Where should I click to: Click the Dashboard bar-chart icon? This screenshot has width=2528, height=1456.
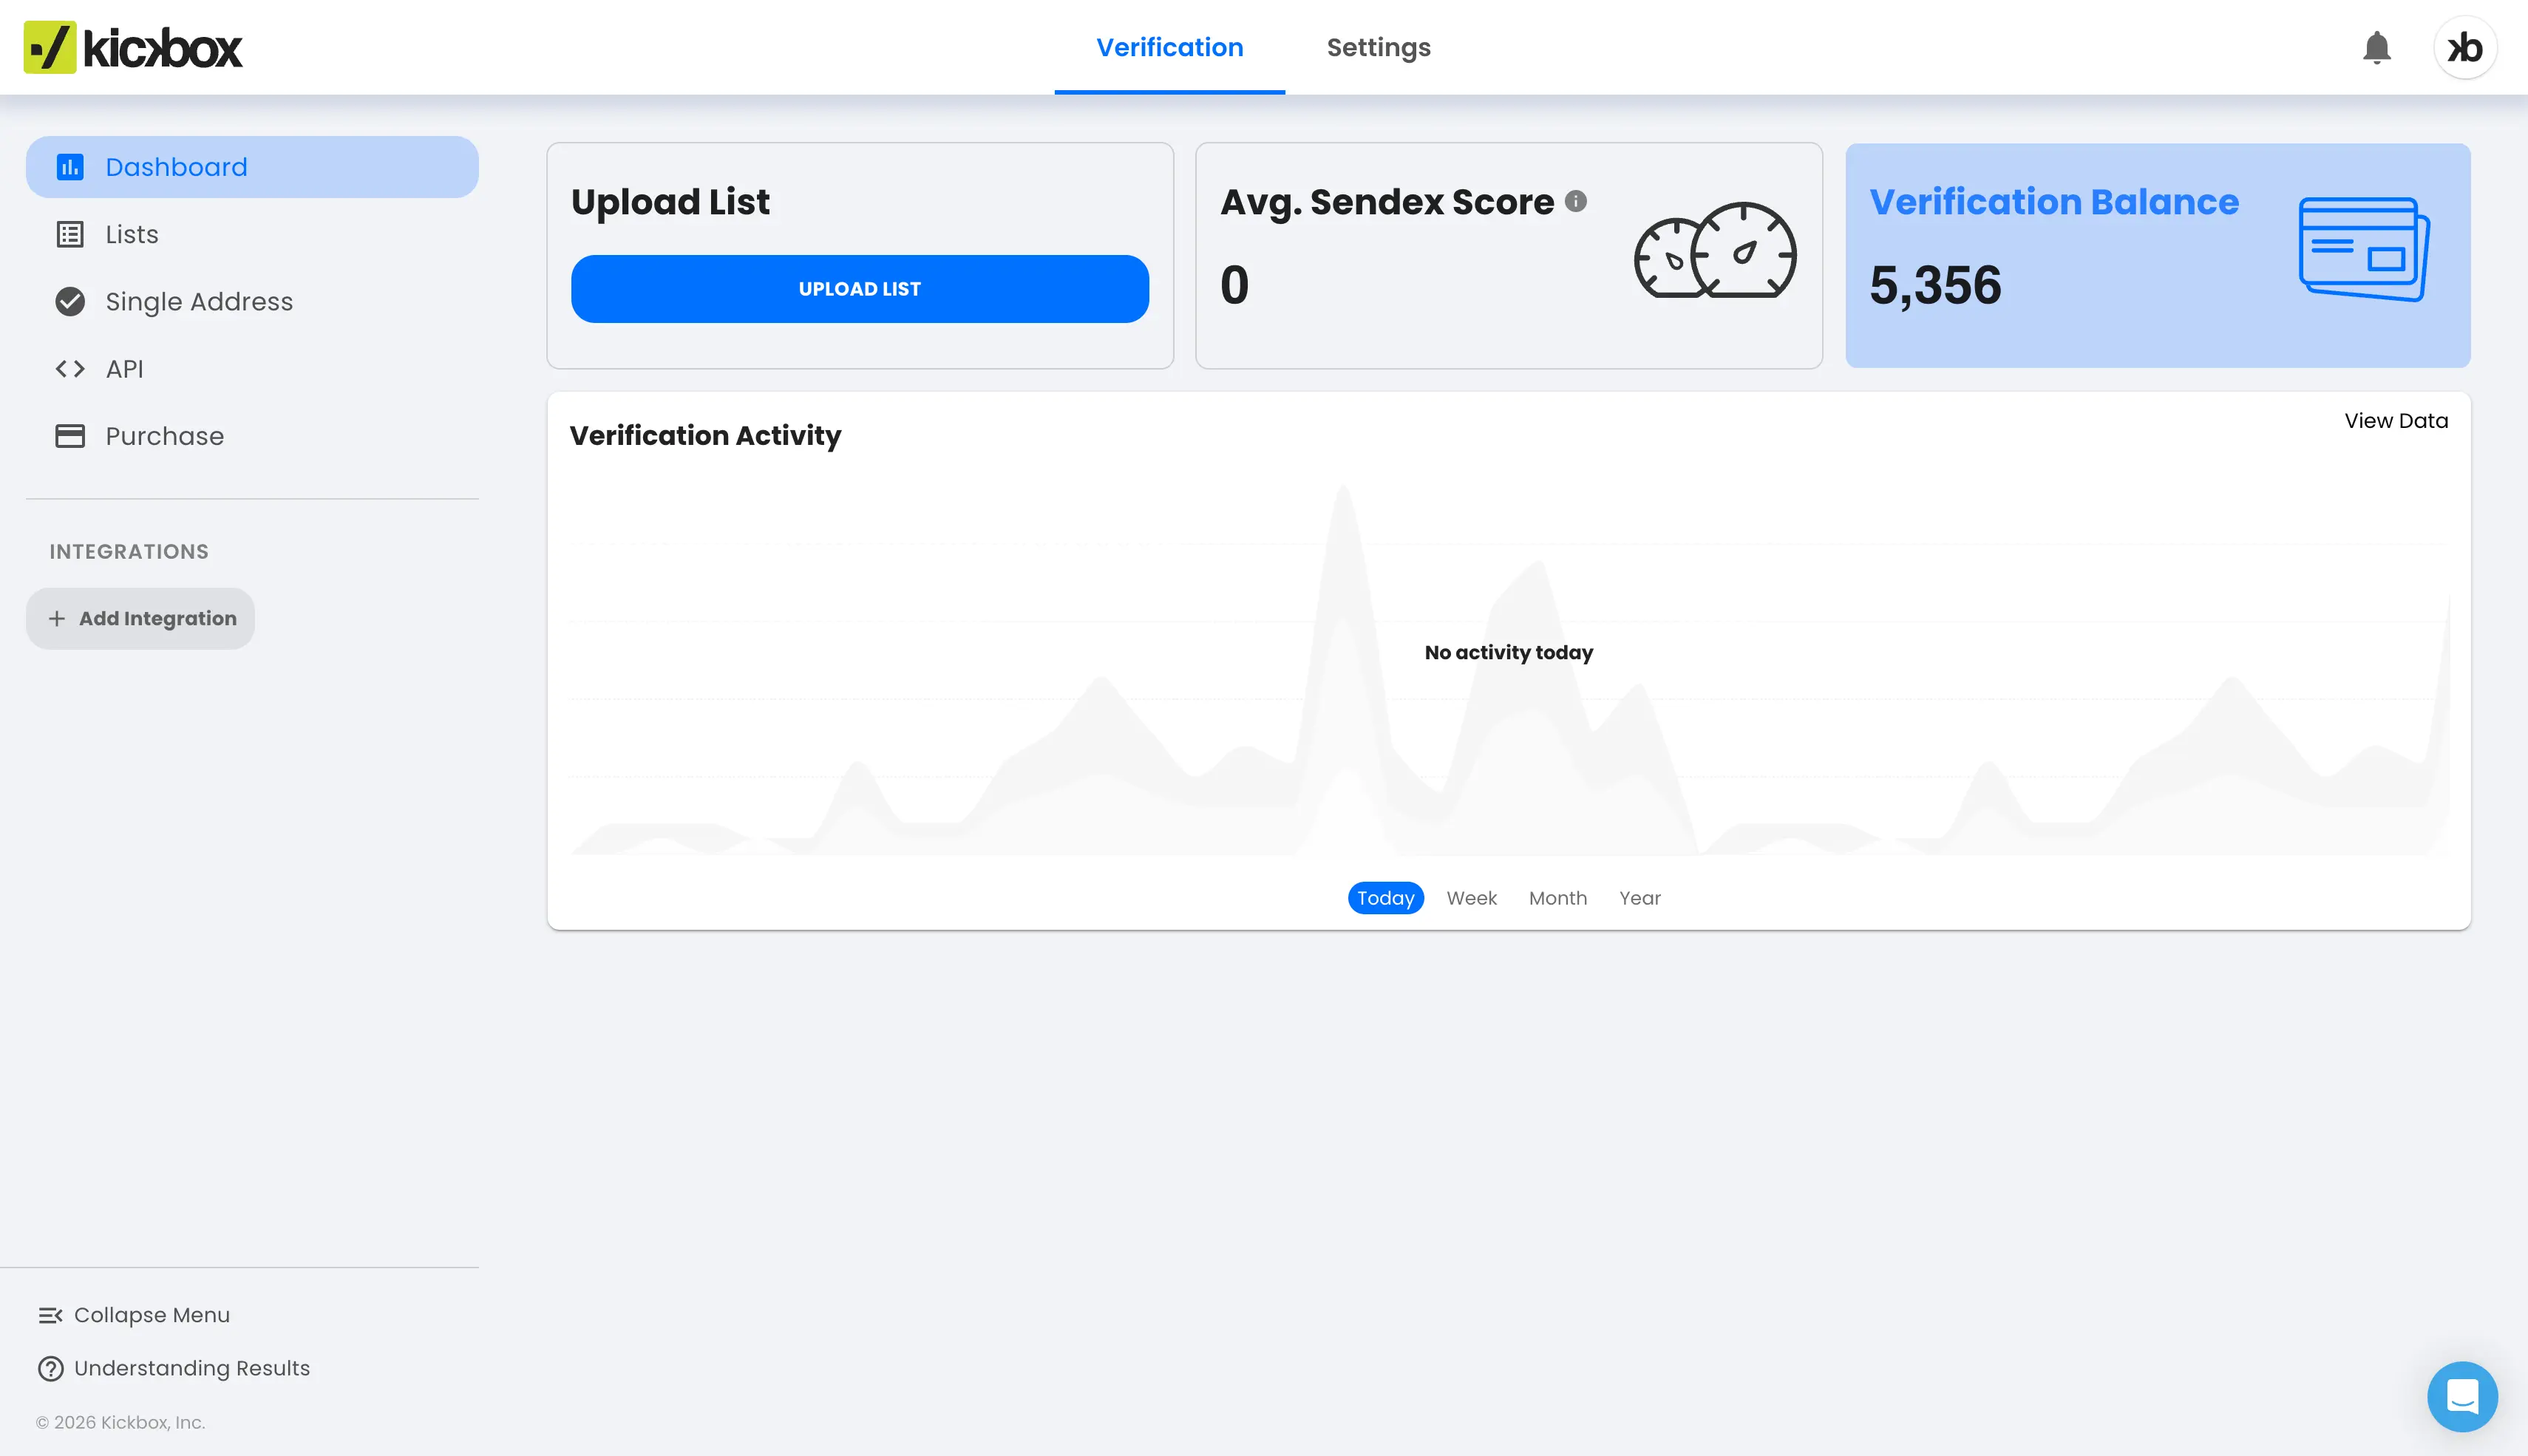click(x=70, y=167)
